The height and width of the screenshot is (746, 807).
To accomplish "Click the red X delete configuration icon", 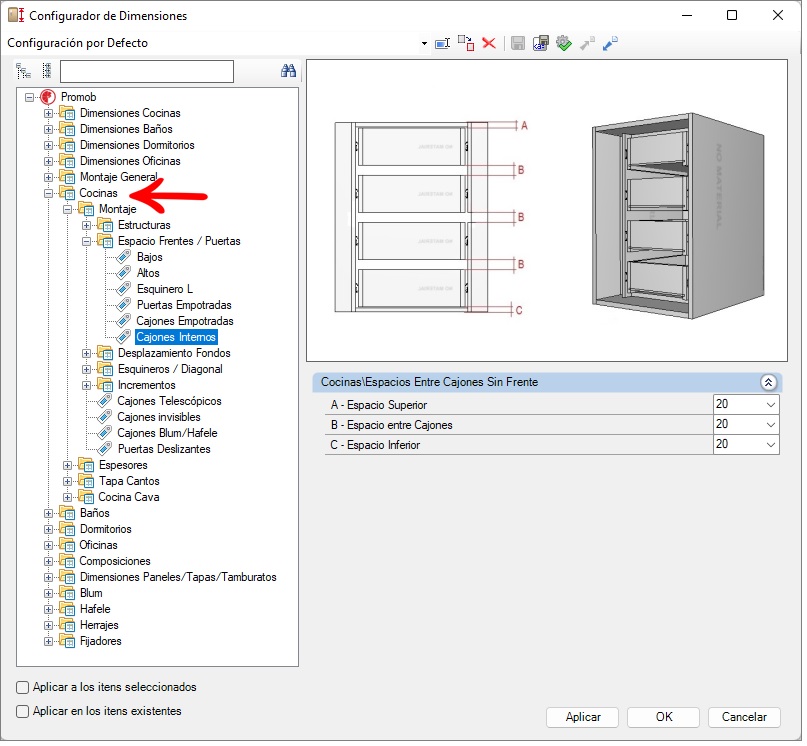I will pos(489,43).
